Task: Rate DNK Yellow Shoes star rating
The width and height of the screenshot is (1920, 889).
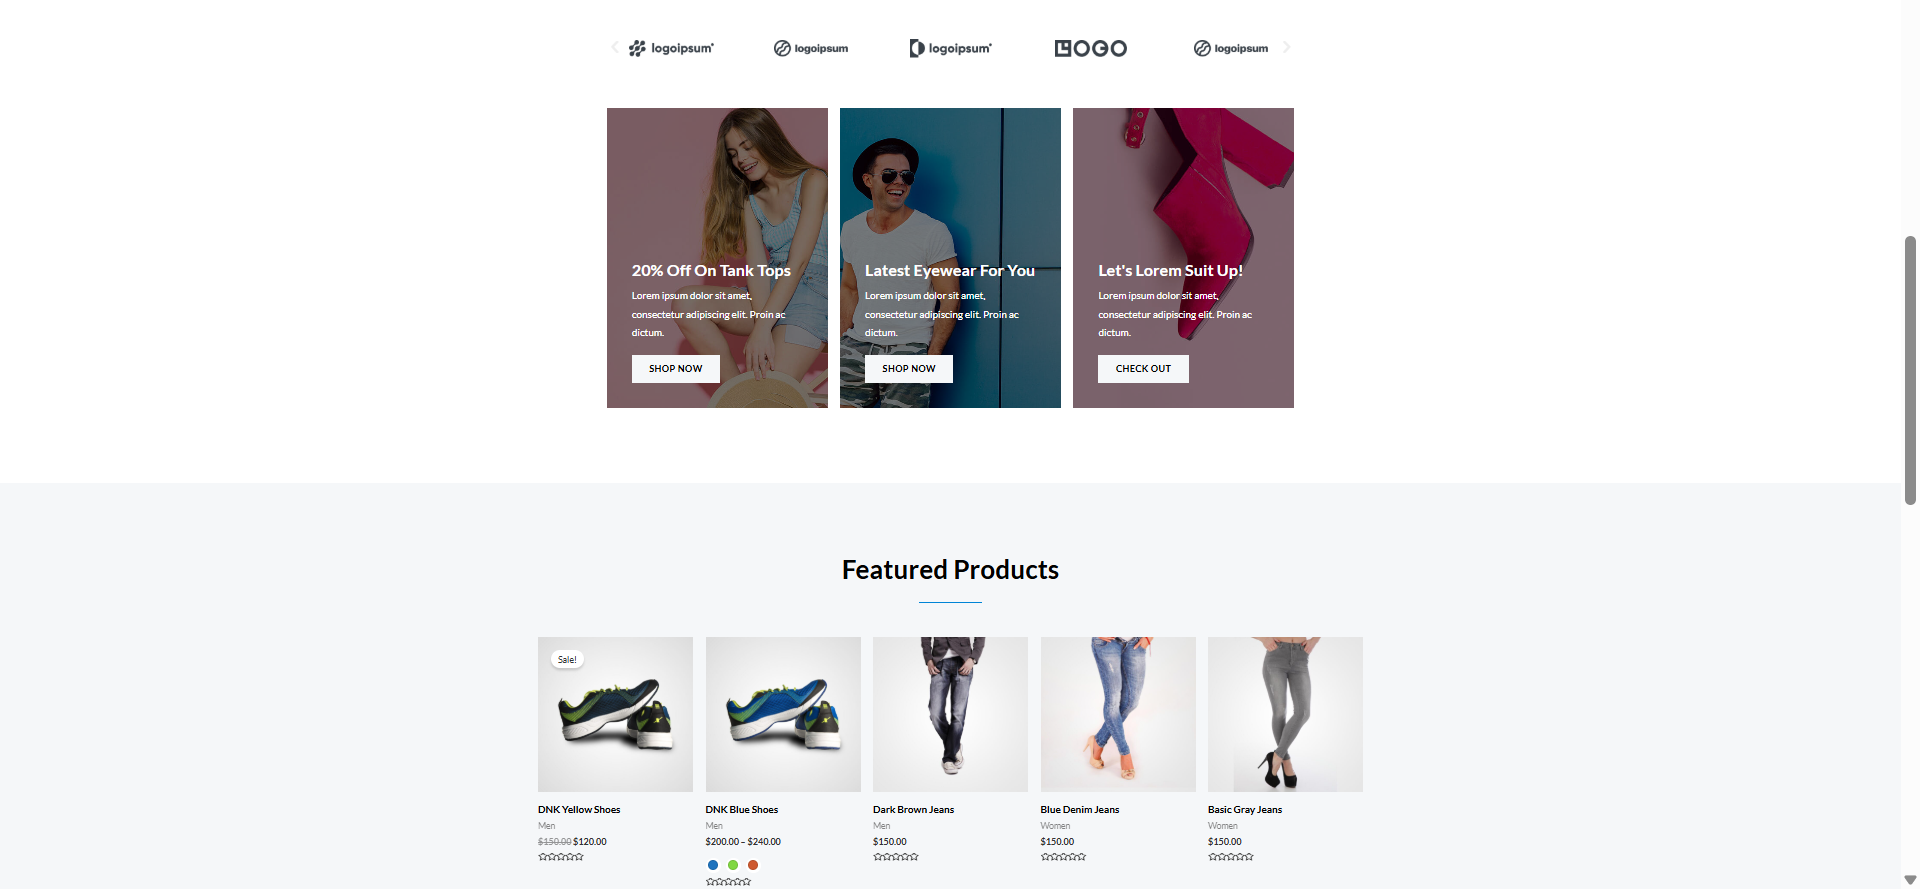Action: click(x=561, y=857)
